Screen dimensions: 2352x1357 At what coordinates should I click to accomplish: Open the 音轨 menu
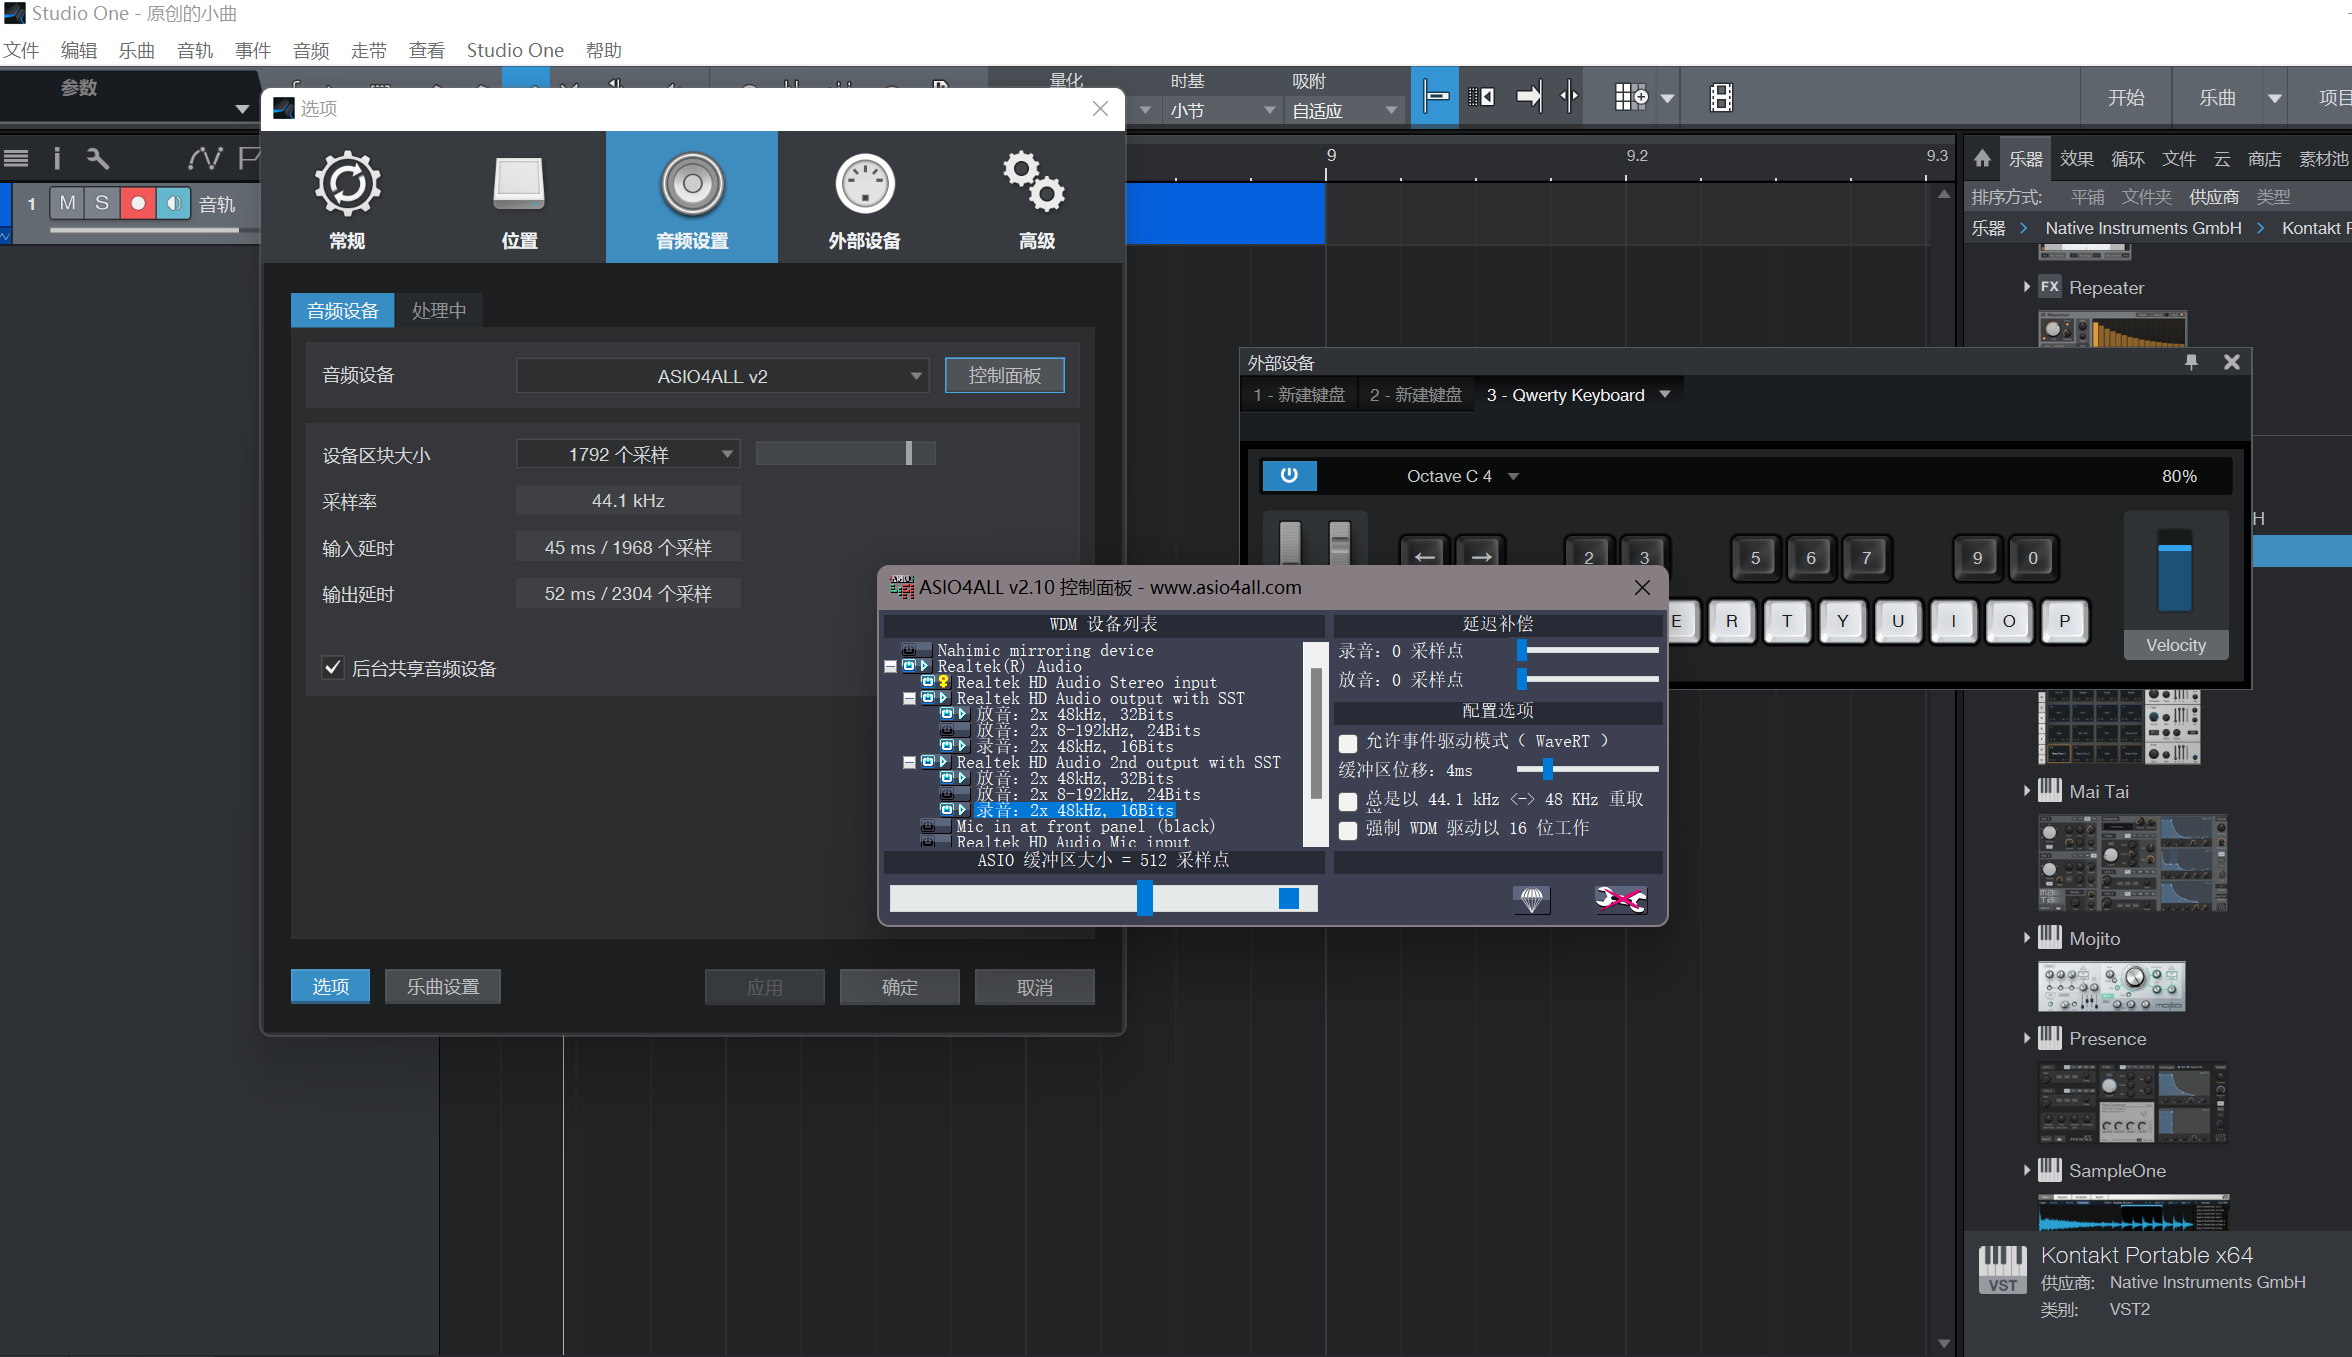(x=195, y=50)
